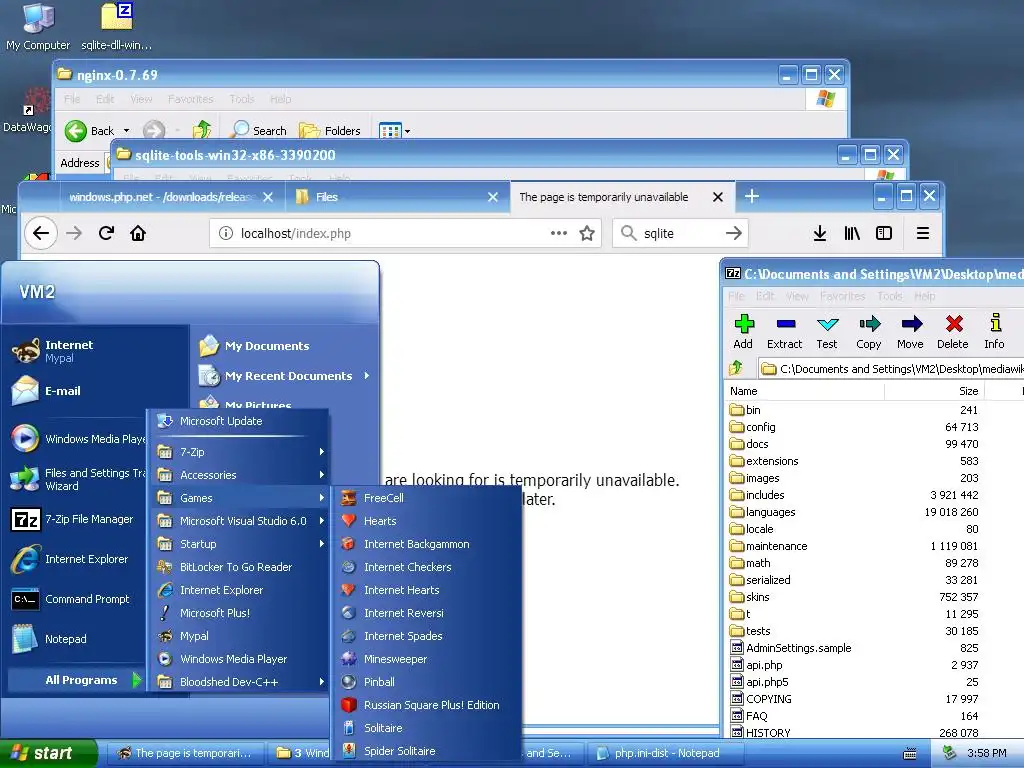The width and height of the screenshot is (1024, 768).
Task: Open Microsoft Update from the programs menu
Action: coord(240,421)
